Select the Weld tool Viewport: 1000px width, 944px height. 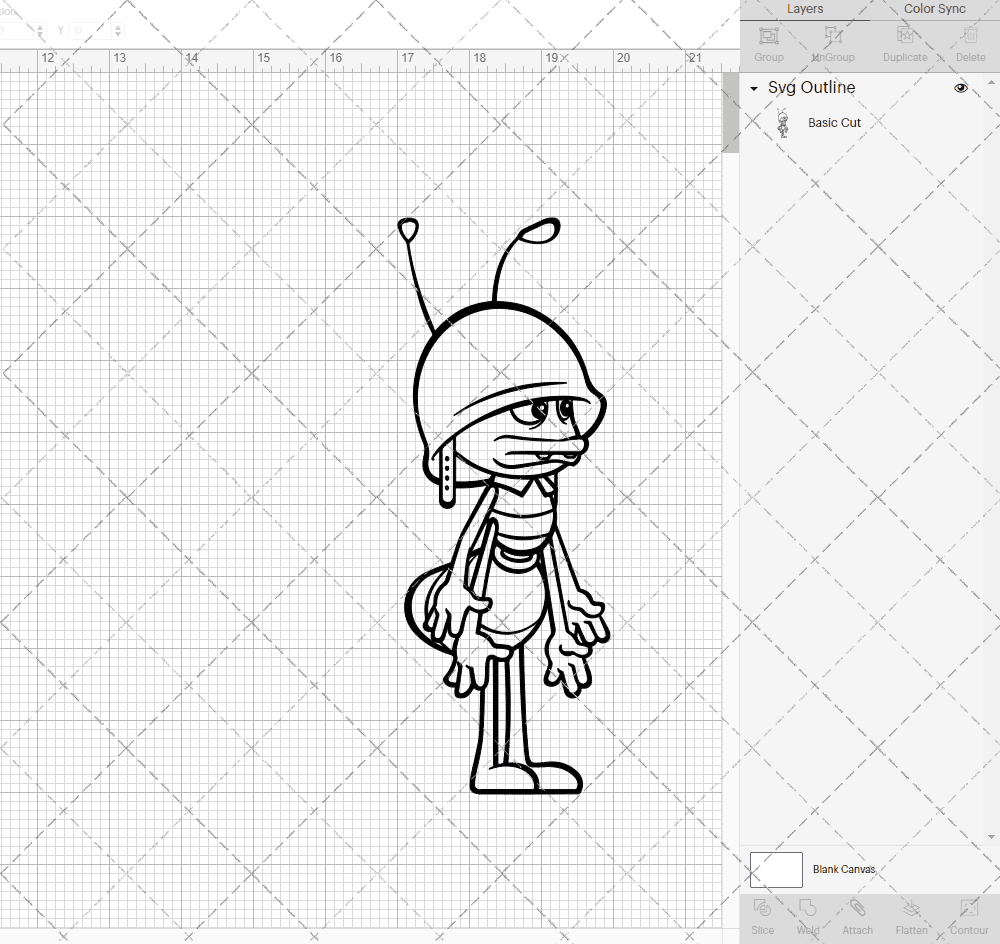(x=807, y=908)
